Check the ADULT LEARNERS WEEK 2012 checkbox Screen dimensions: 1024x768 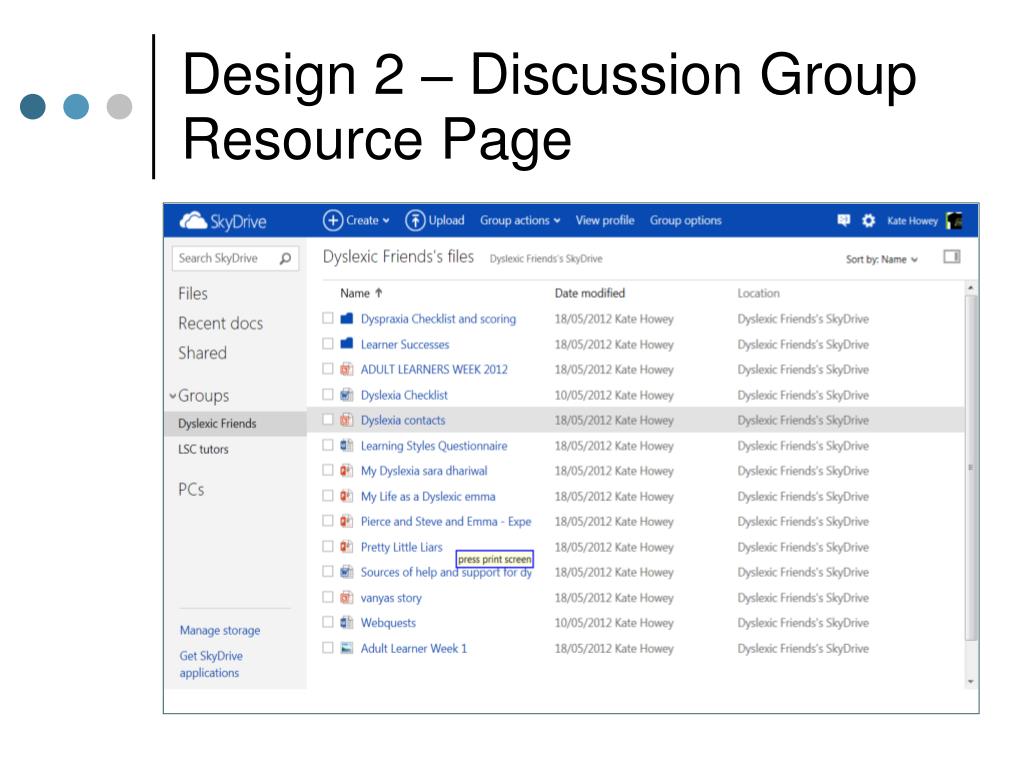[328, 369]
